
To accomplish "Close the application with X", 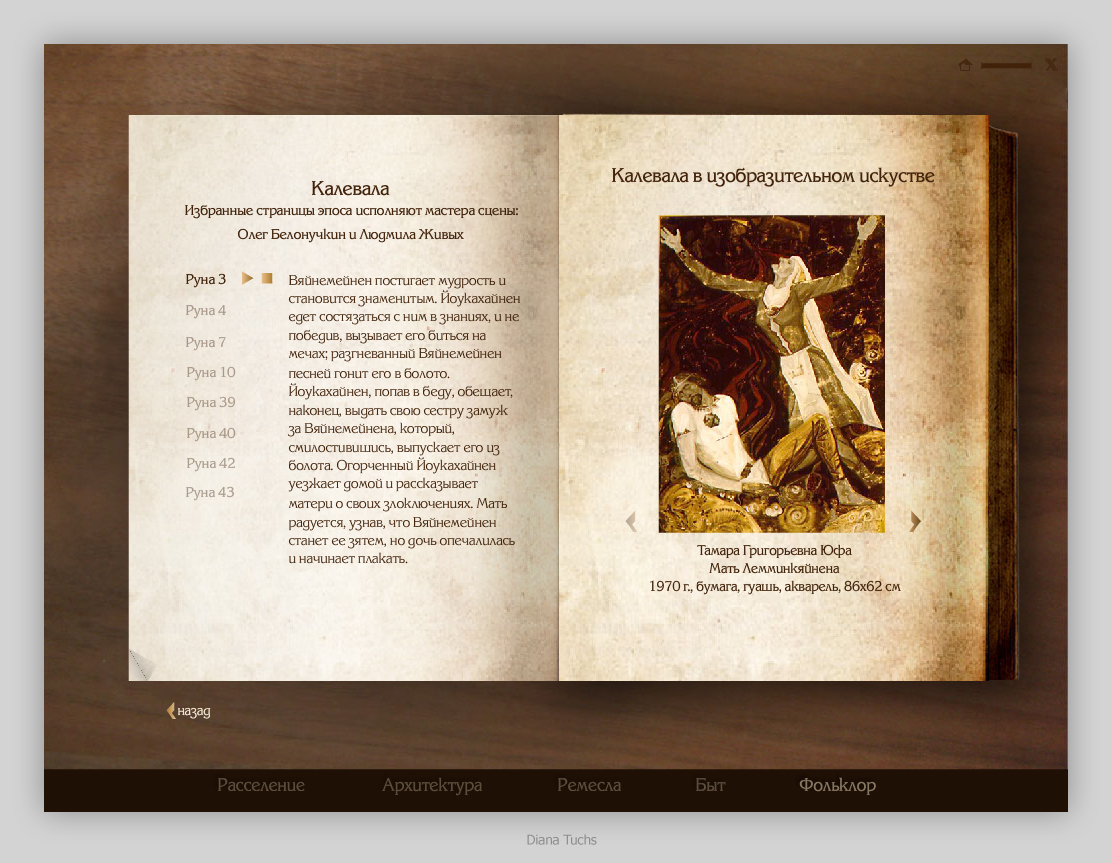I will tap(1051, 65).
